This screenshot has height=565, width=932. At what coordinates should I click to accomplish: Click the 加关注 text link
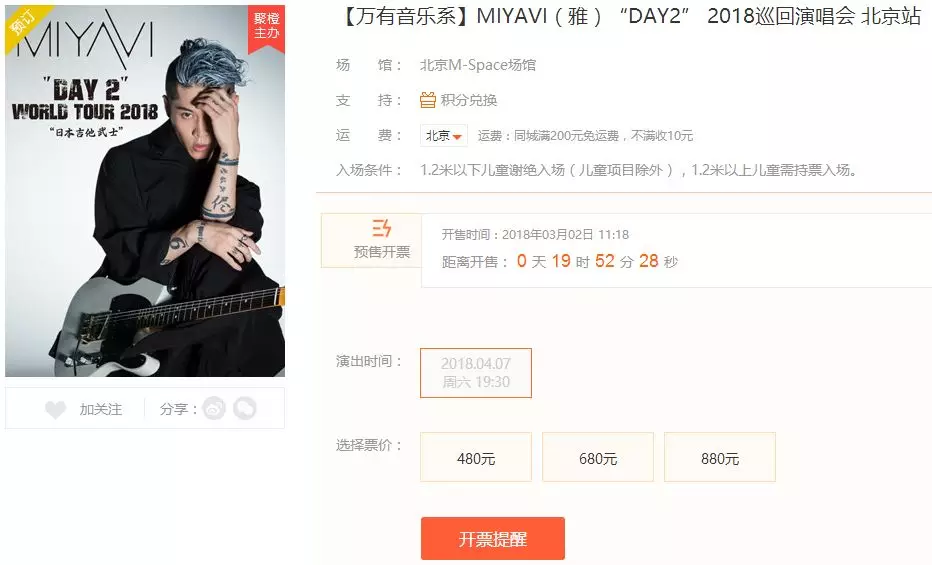click(x=101, y=409)
